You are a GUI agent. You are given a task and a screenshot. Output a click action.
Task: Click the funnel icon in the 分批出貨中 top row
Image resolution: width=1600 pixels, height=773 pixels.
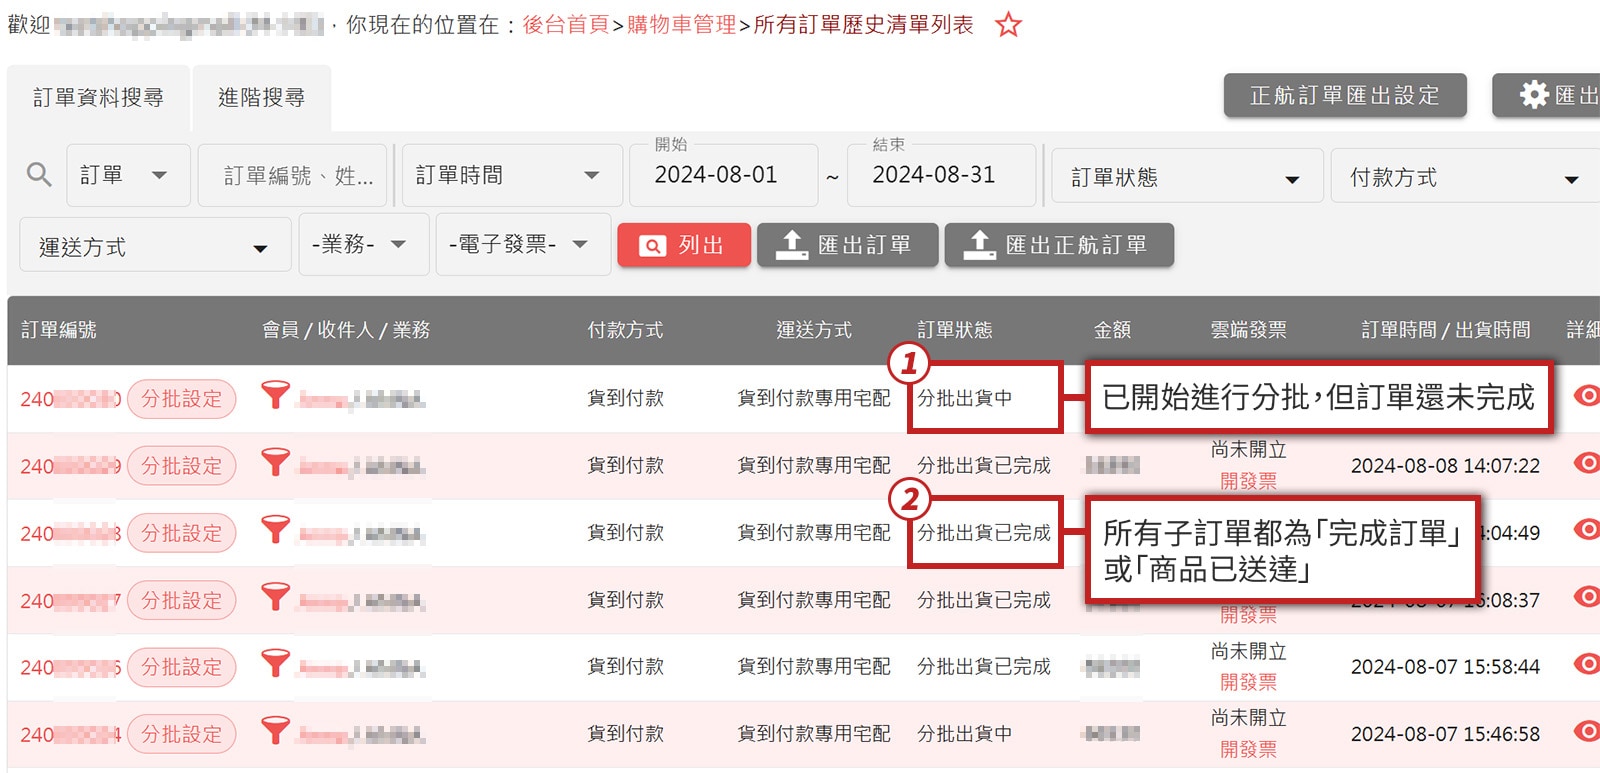275,395
